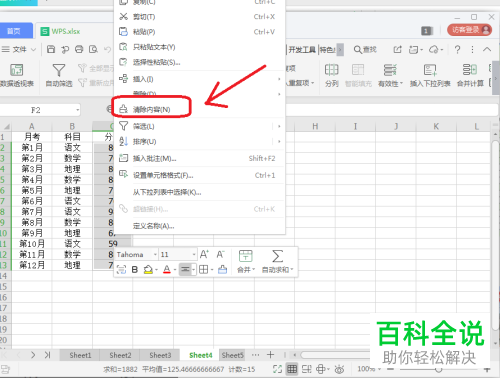Open the File (文件) menu dropdown
This screenshot has width=500, height=378.
19,50
